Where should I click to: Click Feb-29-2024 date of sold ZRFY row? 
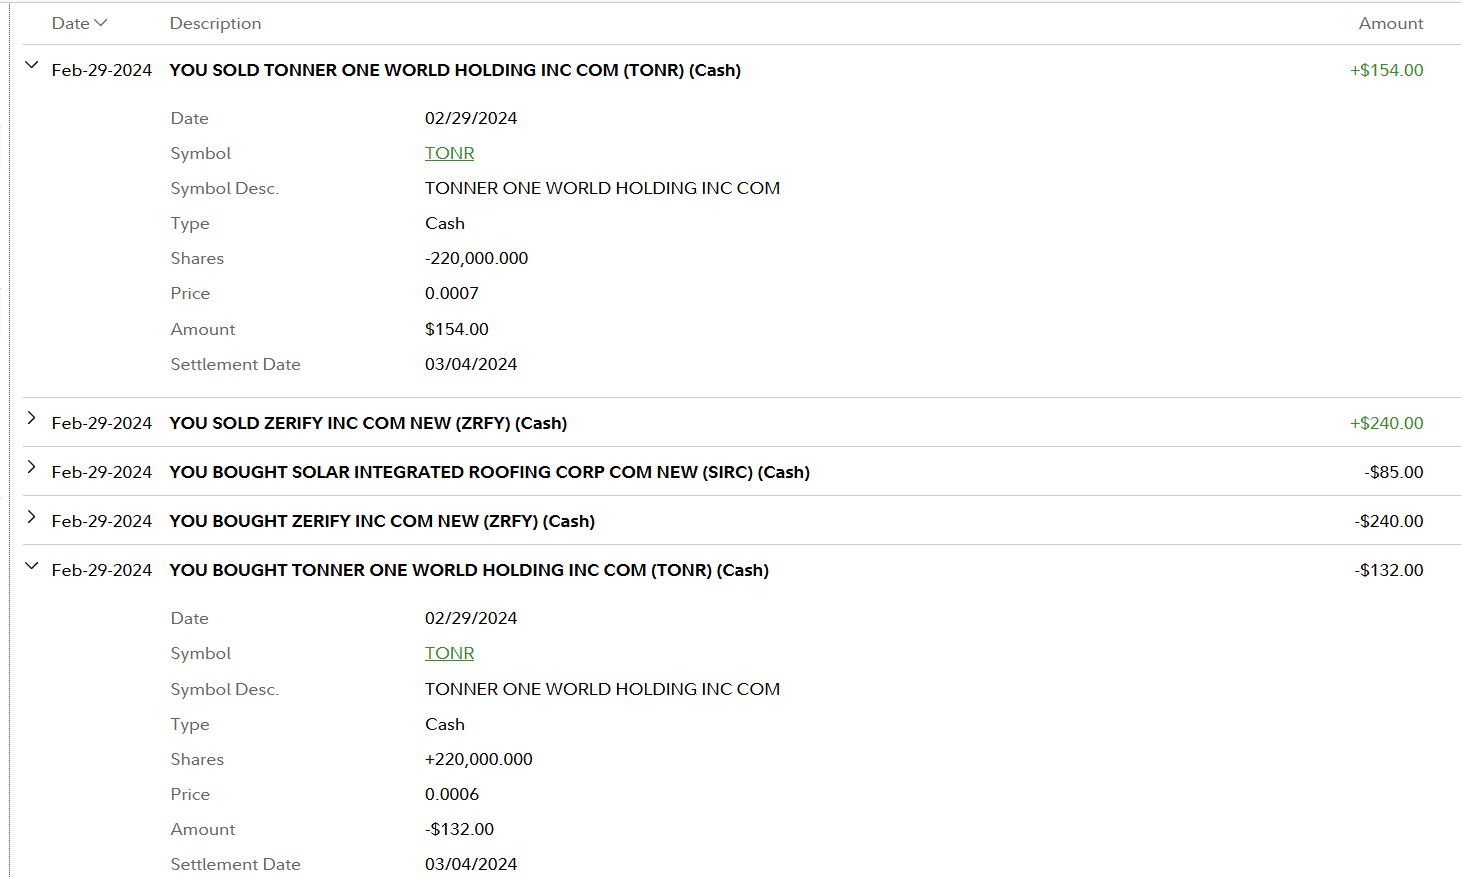[102, 423]
